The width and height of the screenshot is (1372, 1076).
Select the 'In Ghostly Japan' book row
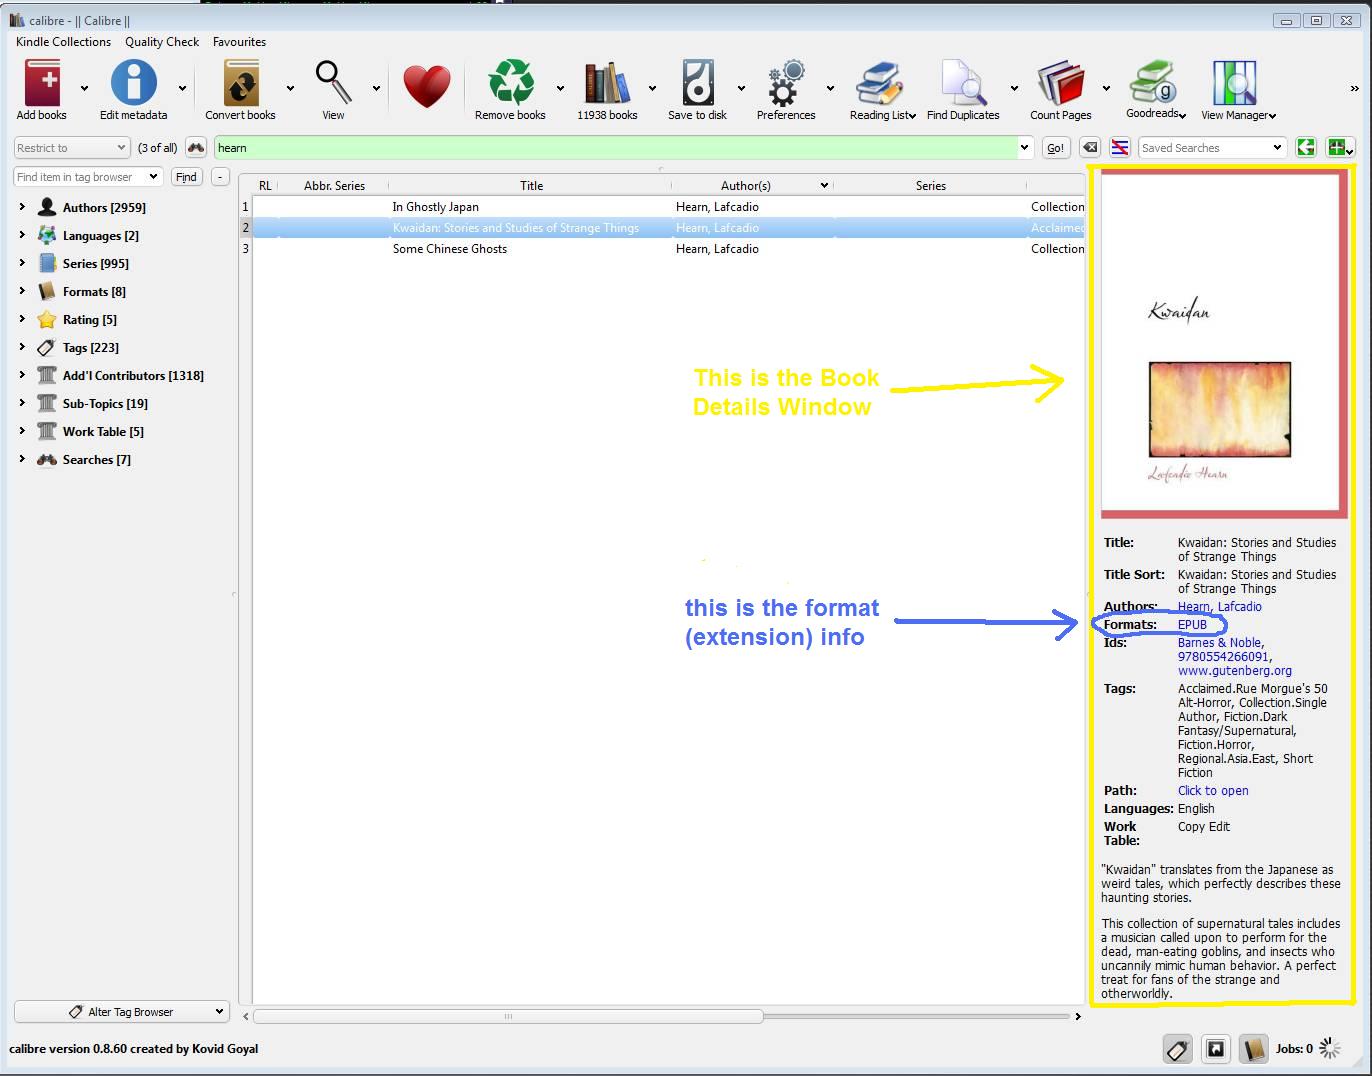(668, 207)
